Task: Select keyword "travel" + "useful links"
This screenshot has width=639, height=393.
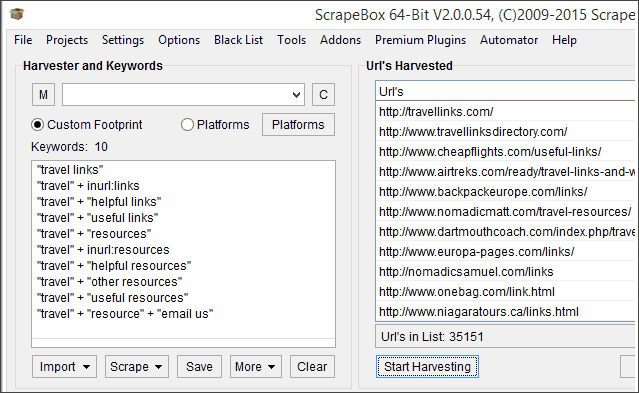Action: tap(98, 218)
